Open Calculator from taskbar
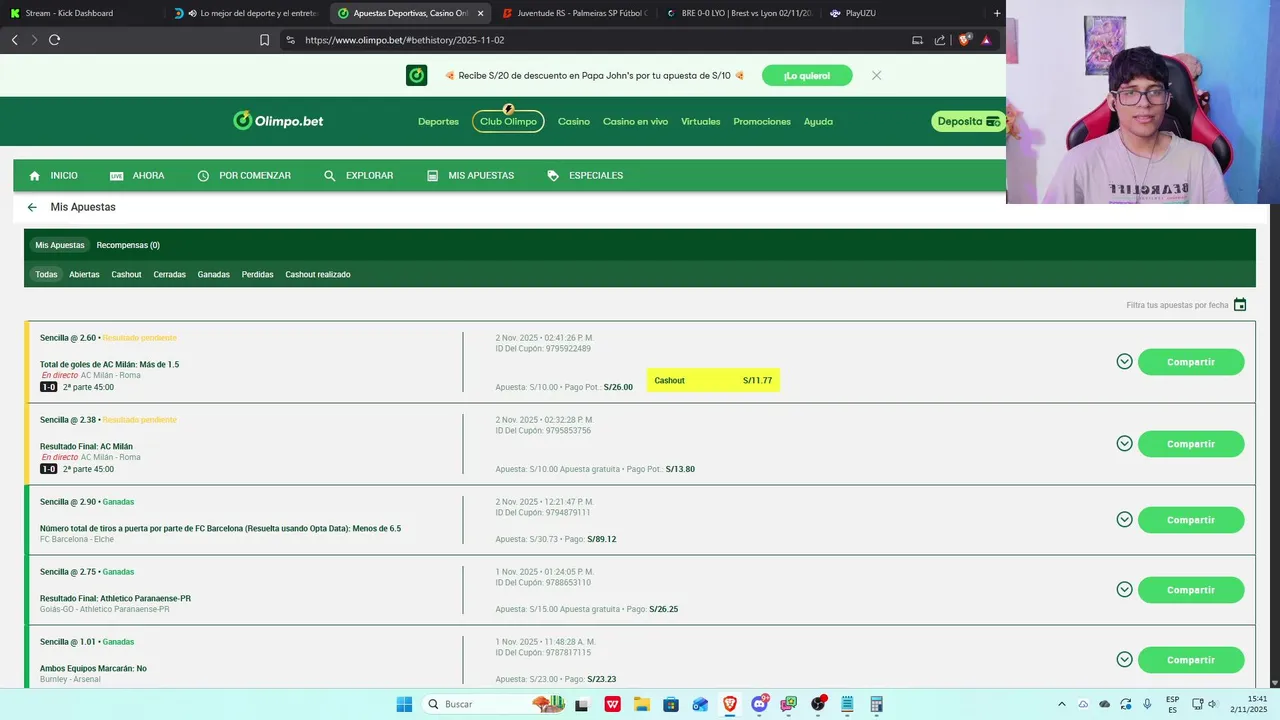This screenshot has height=720, width=1280. pos(877,704)
